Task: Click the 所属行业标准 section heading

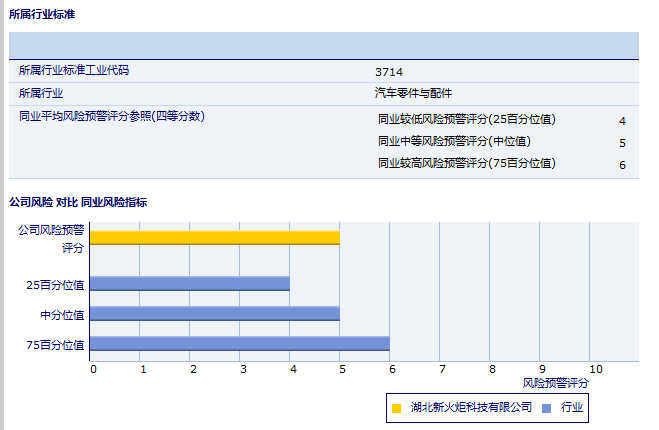Action: (x=41, y=14)
